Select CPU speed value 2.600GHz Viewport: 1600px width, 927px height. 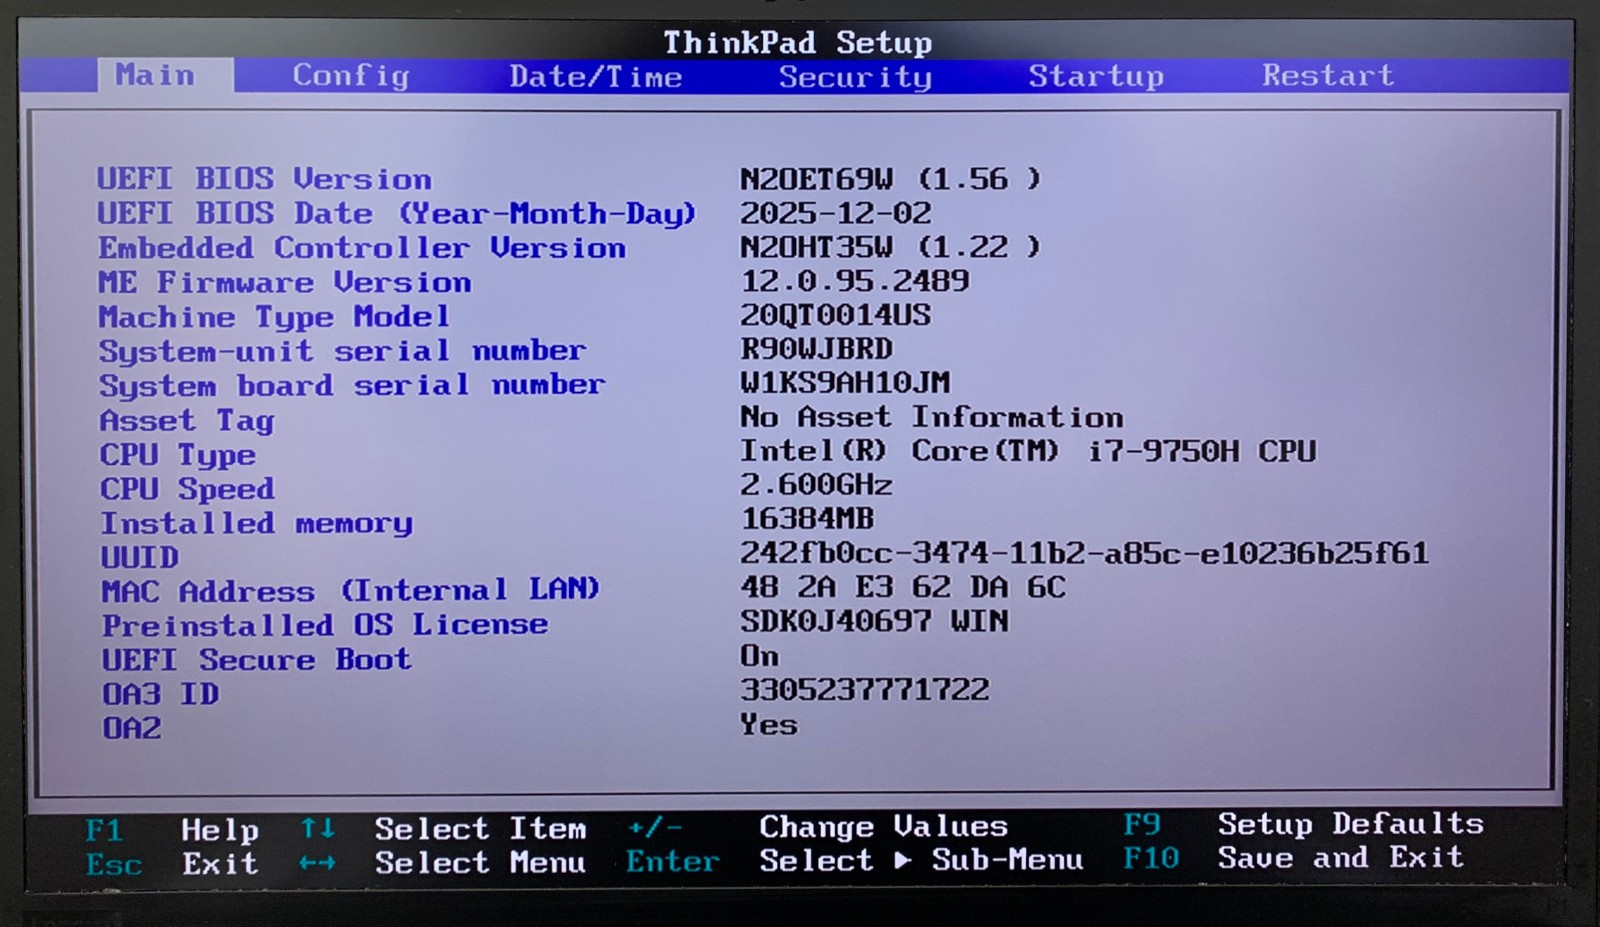point(816,485)
